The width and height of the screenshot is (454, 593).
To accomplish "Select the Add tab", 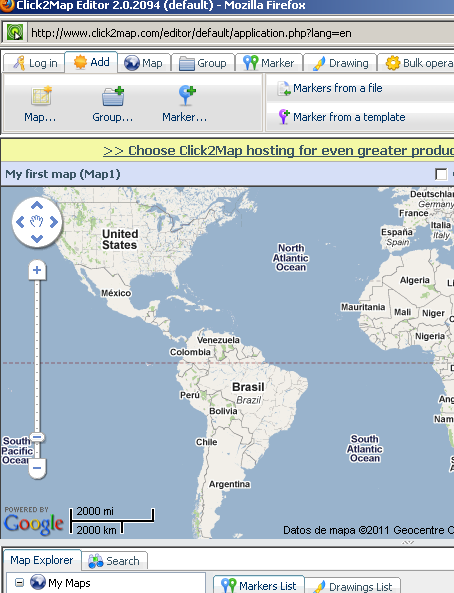I will pos(91,62).
